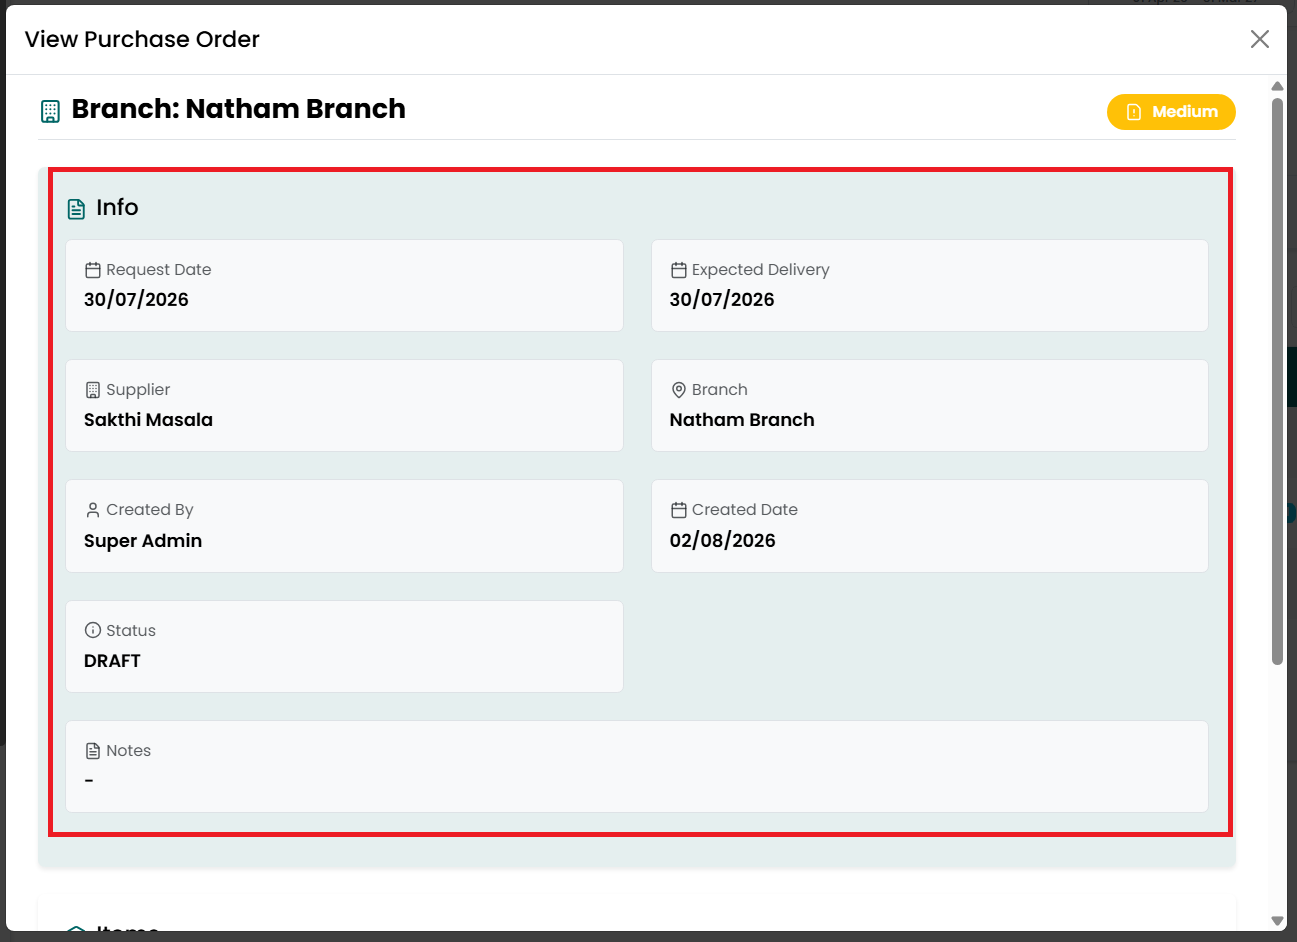Click the Created By label
1297x942 pixels.
click(150, 510)
